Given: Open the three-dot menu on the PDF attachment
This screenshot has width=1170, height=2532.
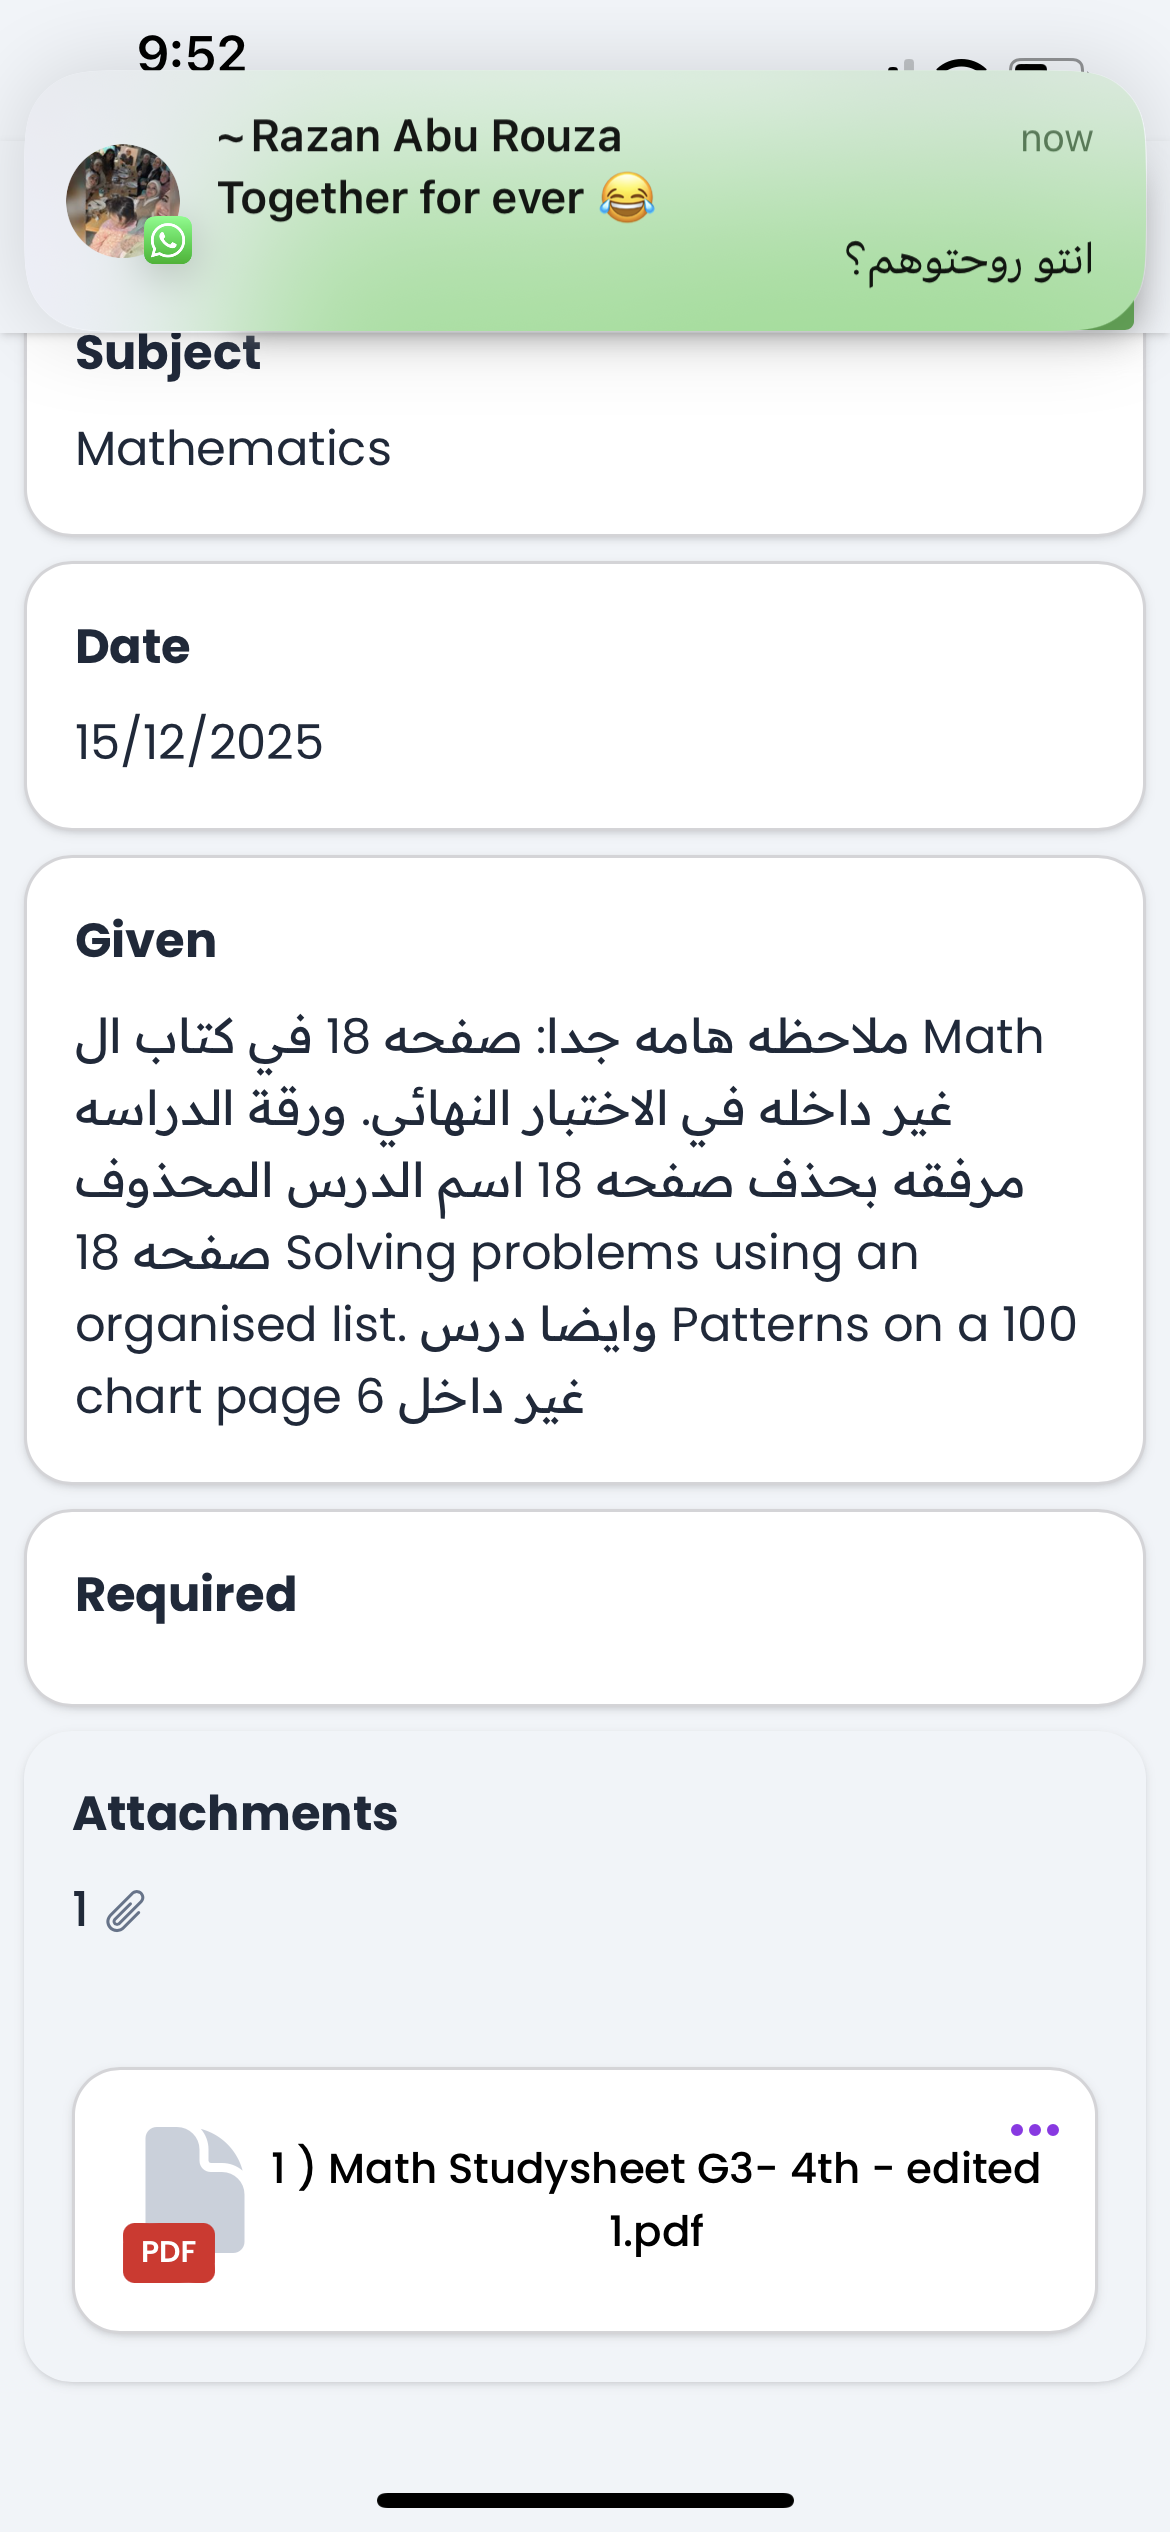Looking at the screenshot, I should [1034, 2130].
